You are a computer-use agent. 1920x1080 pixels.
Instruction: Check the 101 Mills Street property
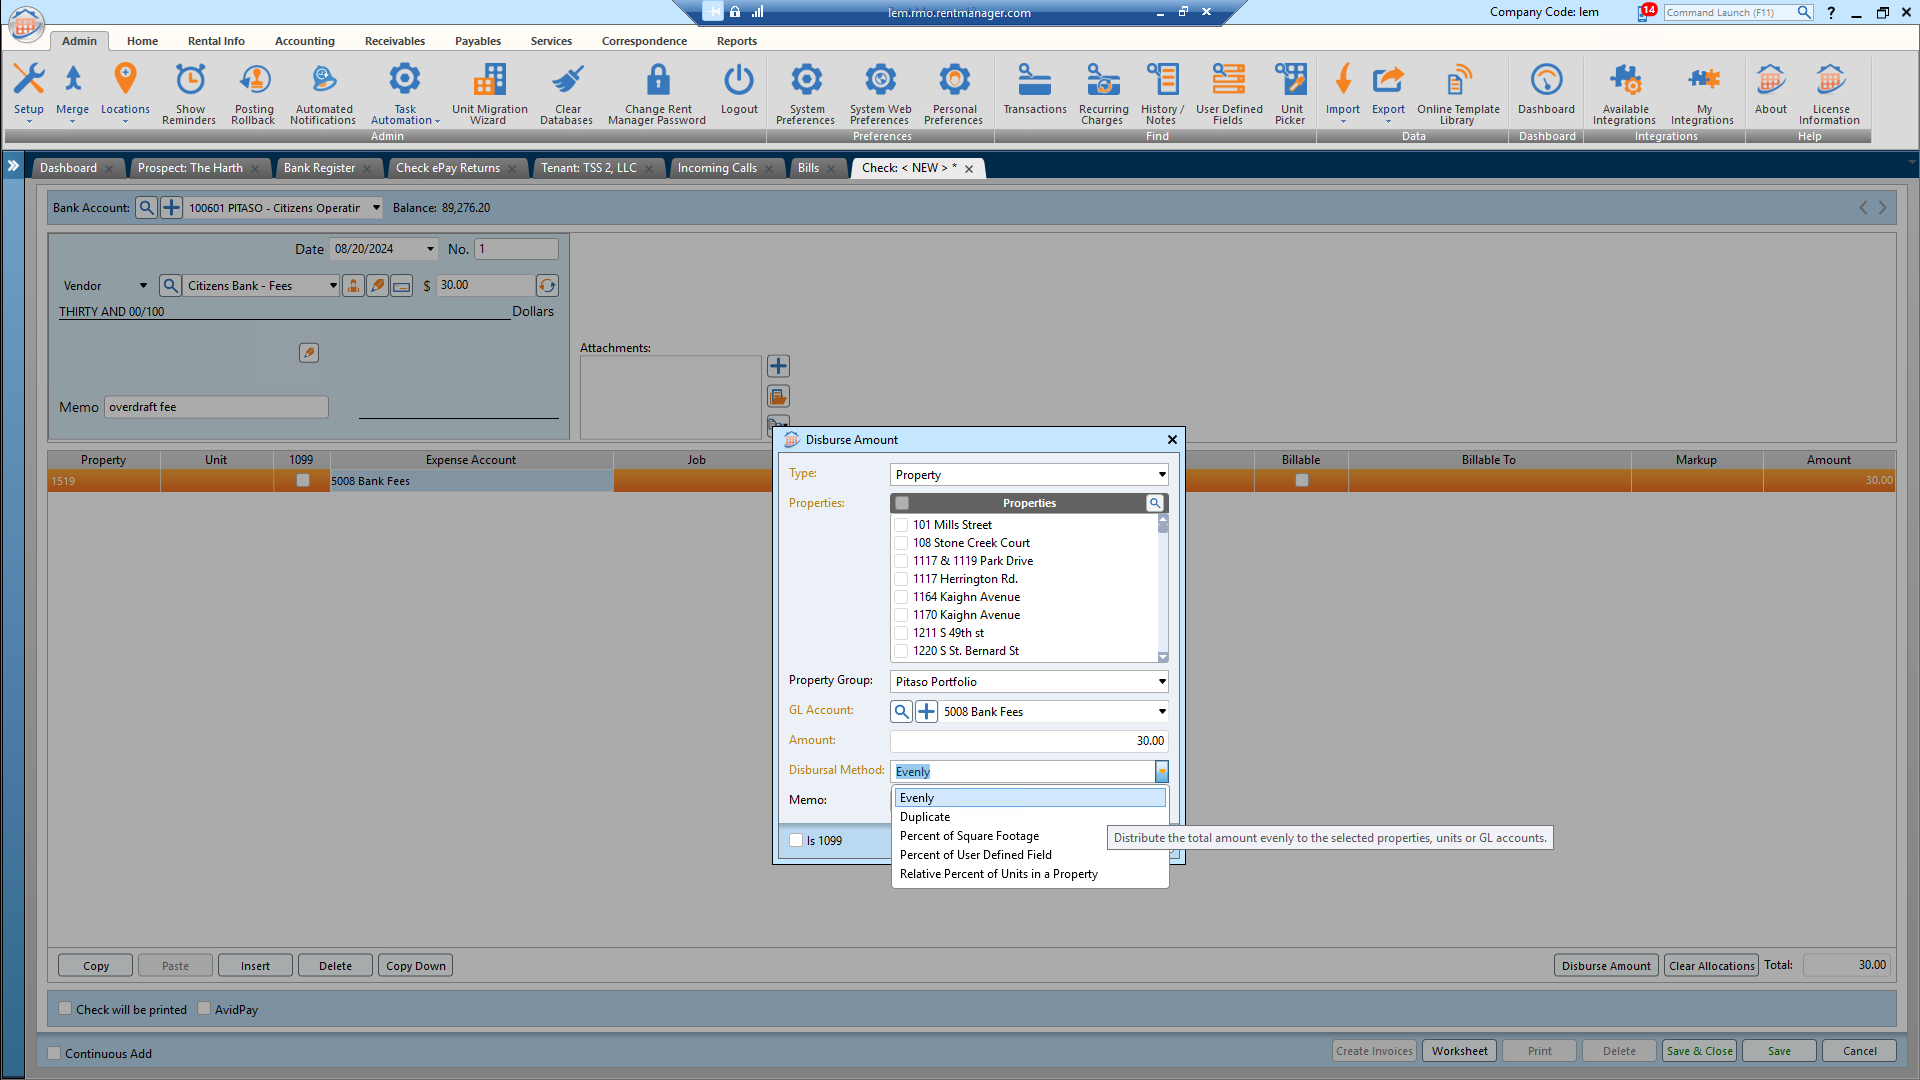pyautogui.click(x=901, y=525)
